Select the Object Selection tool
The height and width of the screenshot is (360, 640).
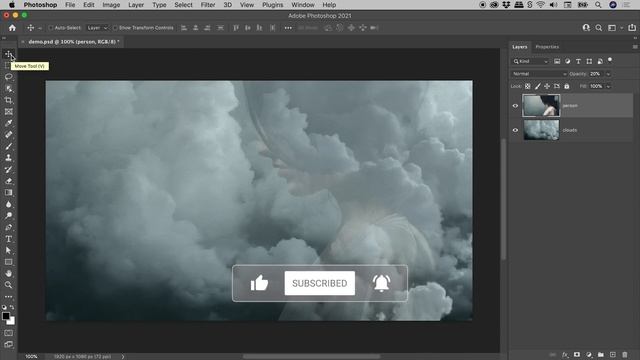[x=8, y=89]
